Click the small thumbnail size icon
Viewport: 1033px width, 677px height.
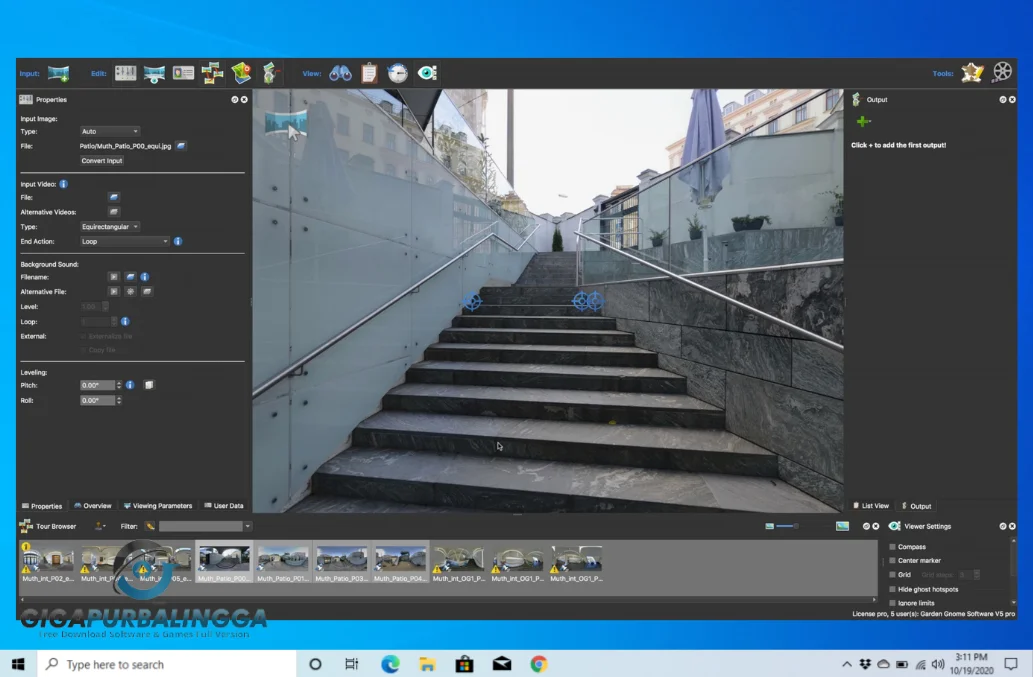(769, 526)
